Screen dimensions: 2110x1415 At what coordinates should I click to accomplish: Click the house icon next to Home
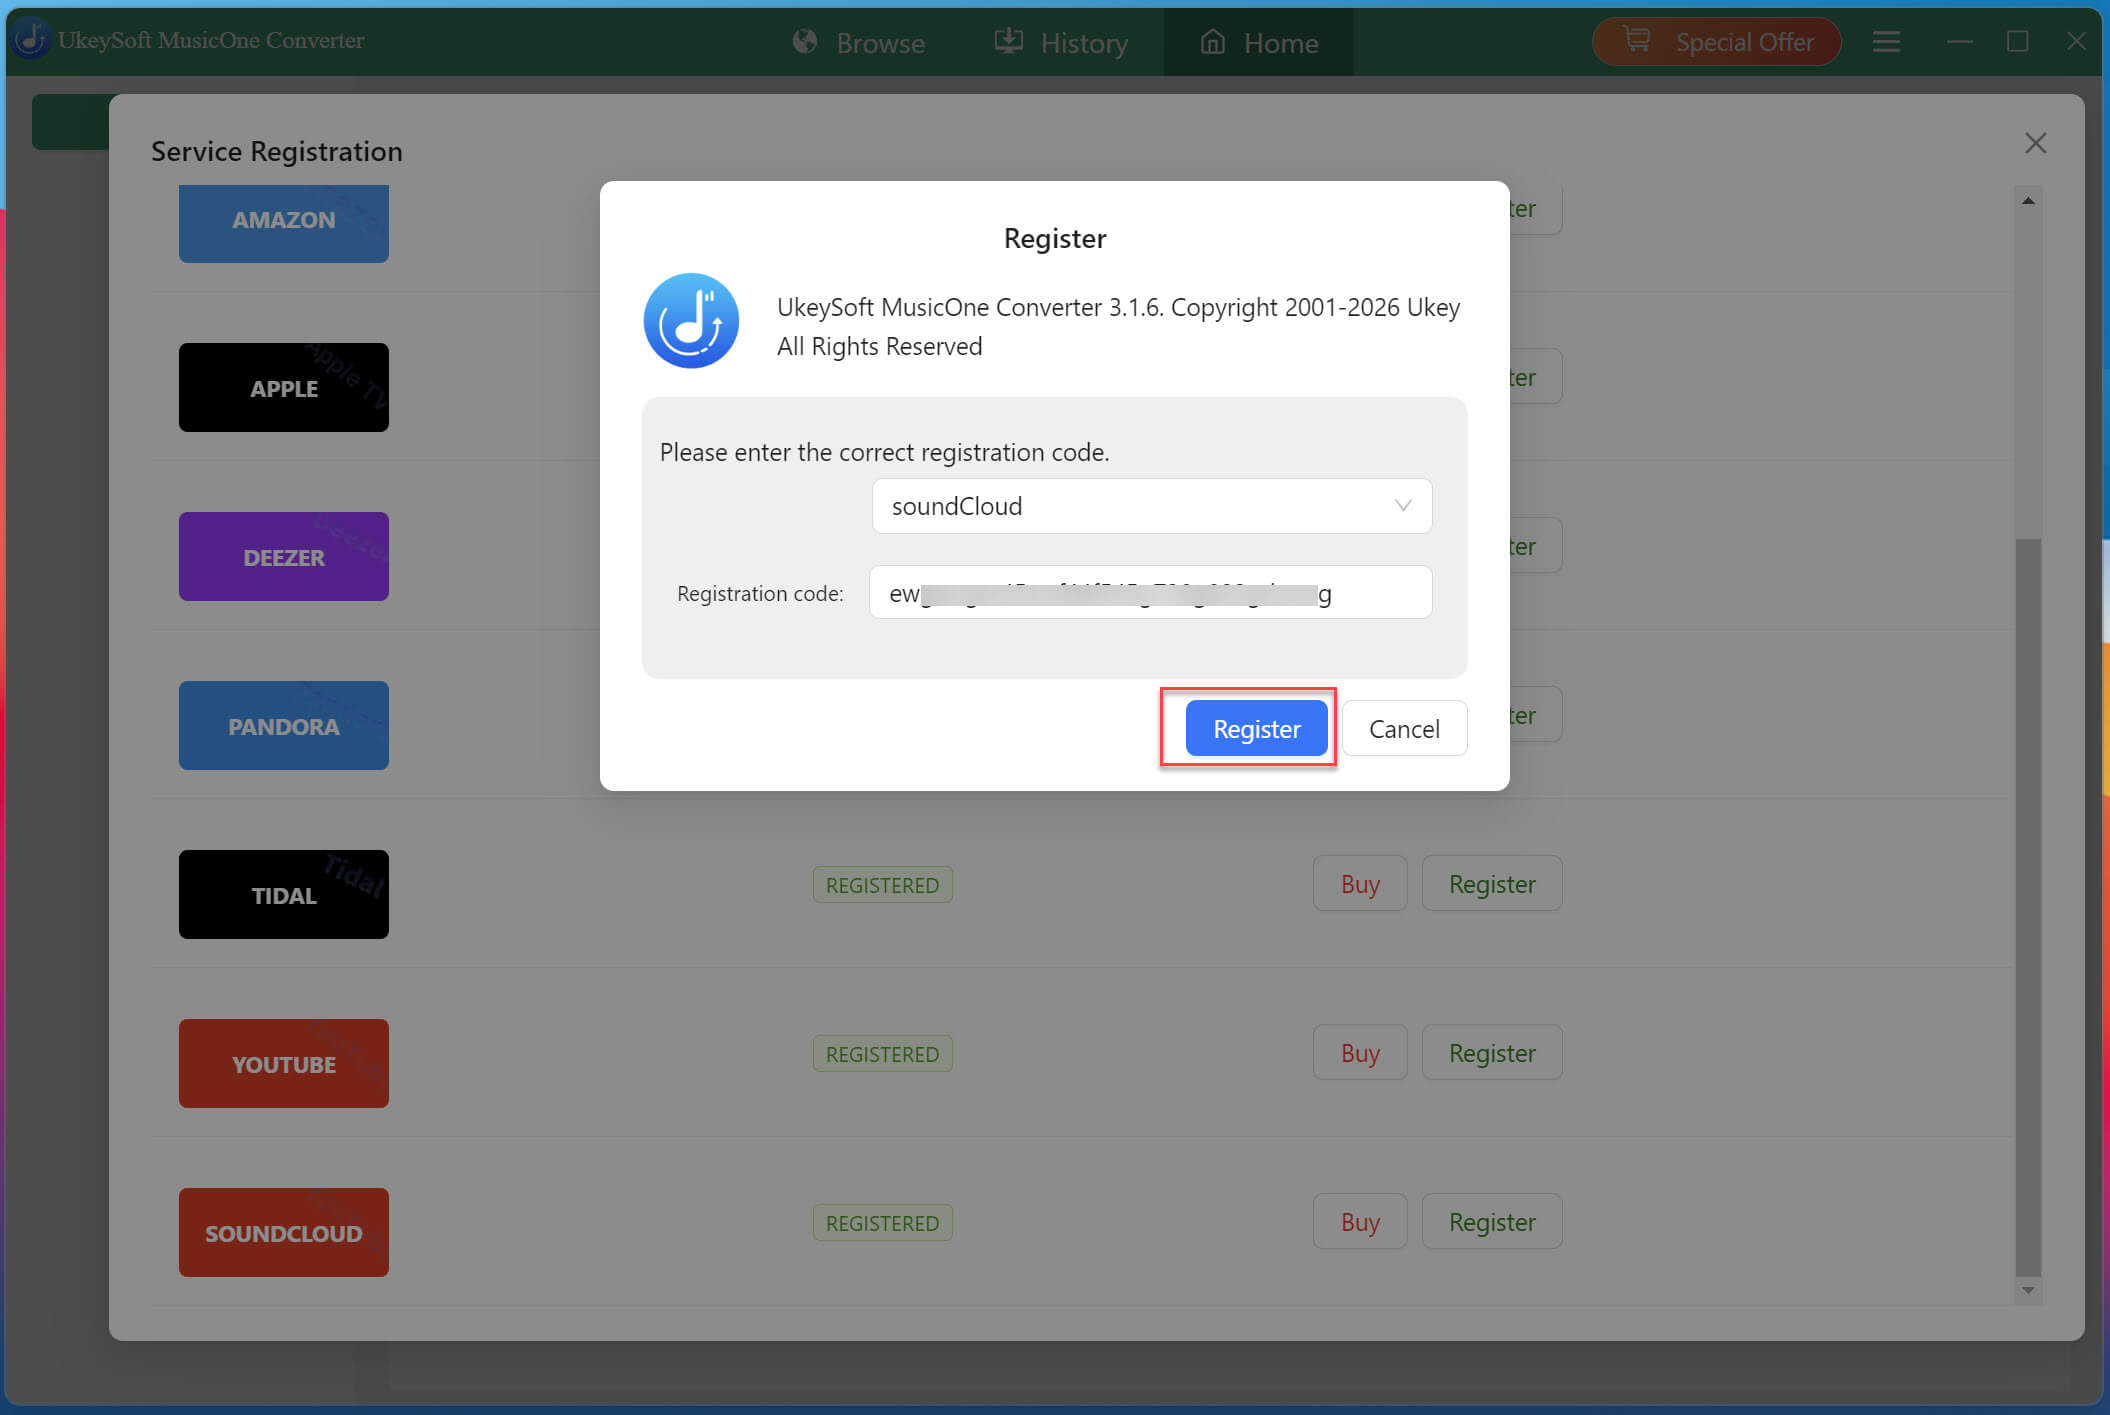pyautogui.click(x=1212, y=41)
